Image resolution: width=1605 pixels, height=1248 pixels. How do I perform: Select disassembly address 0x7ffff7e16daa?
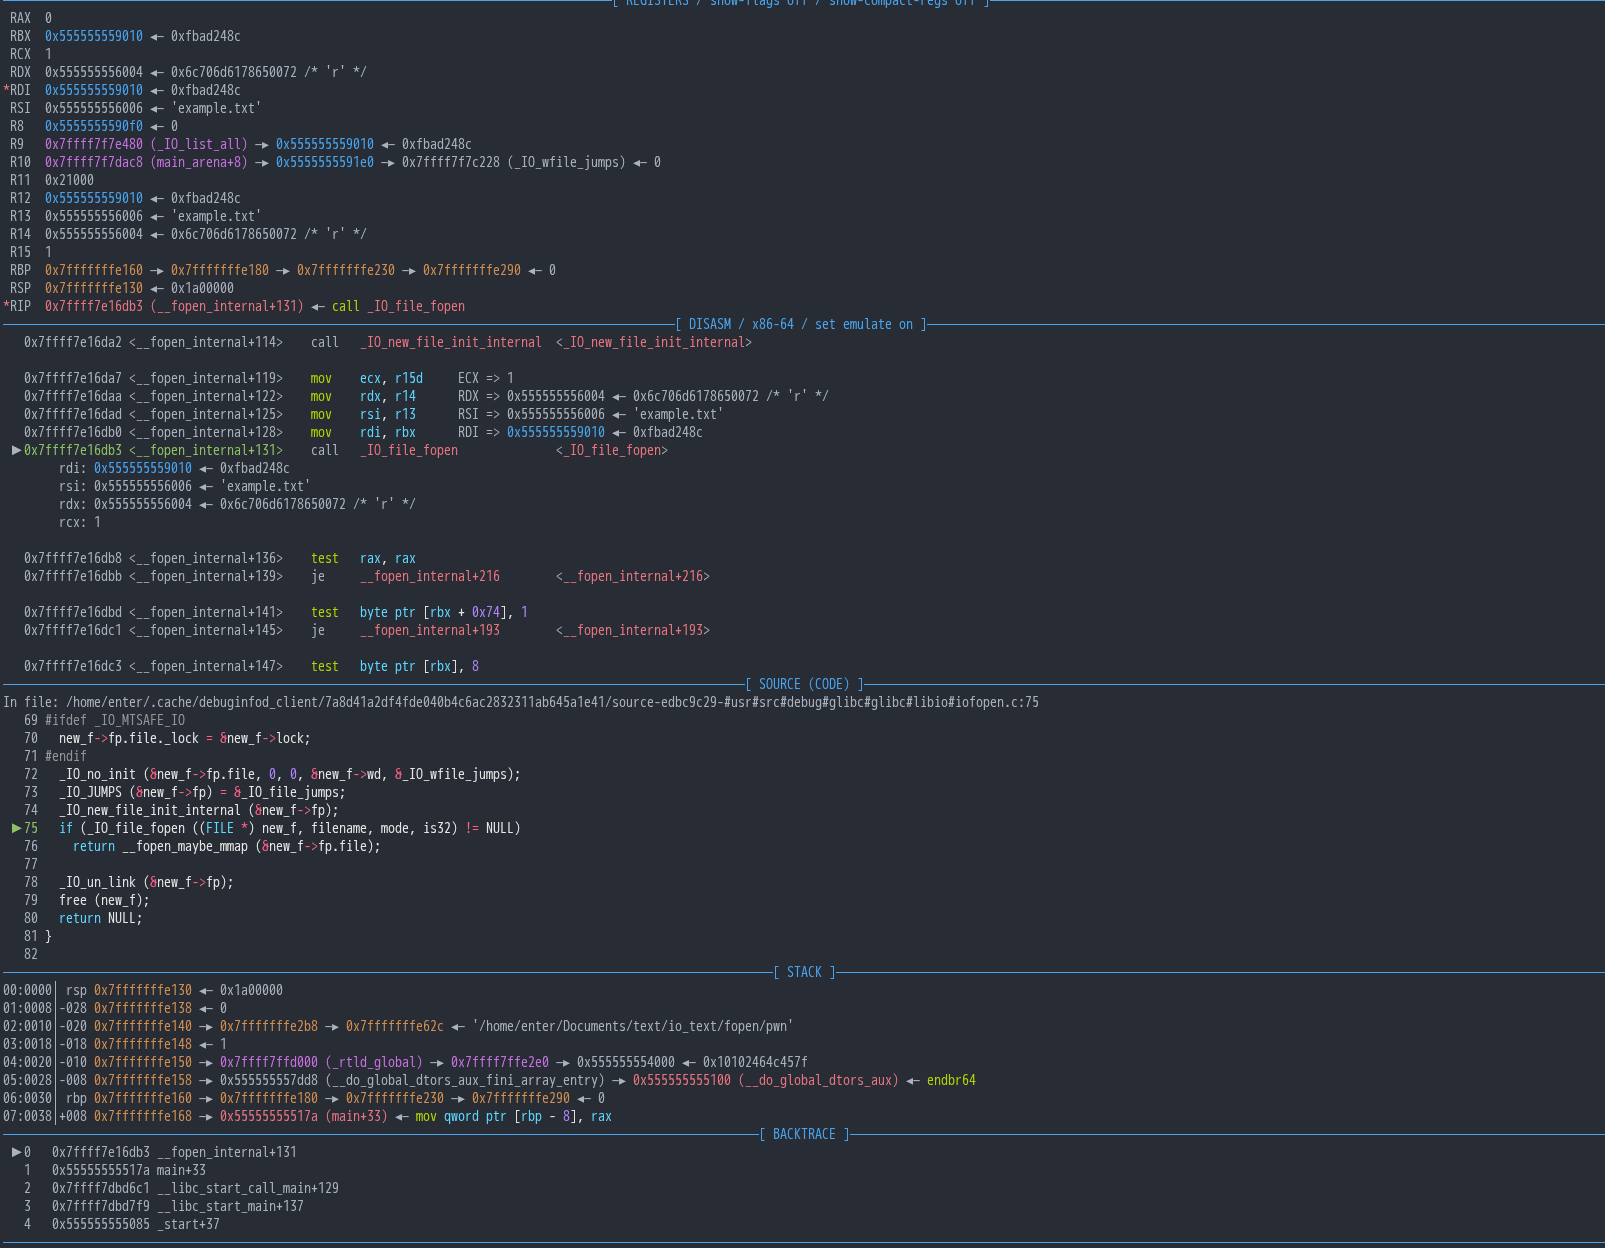click(x=73, y=396)
